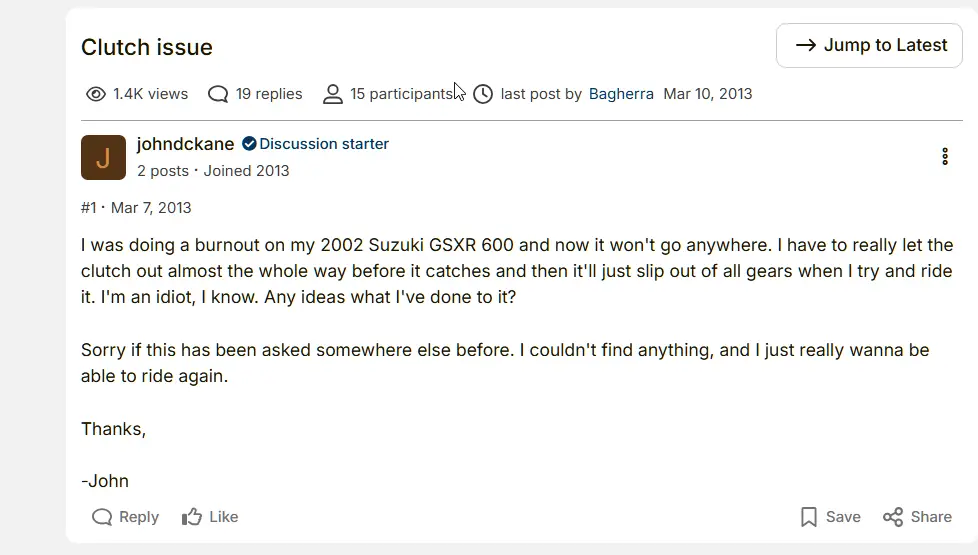Click the Mar 10, 2013 last post date

708,94
